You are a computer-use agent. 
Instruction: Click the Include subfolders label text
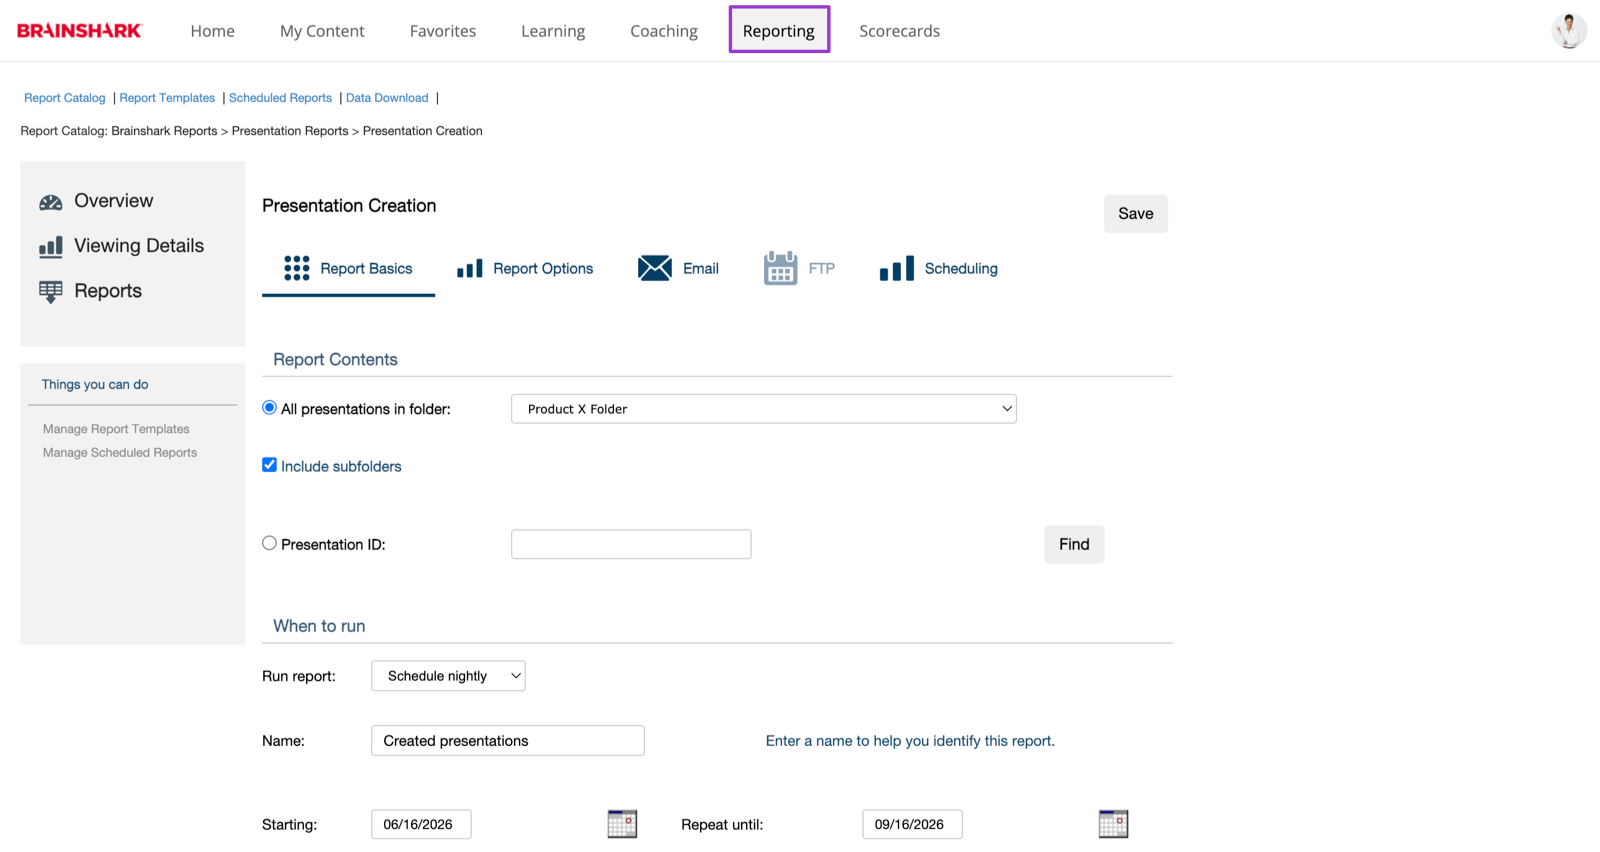[341, 466]
